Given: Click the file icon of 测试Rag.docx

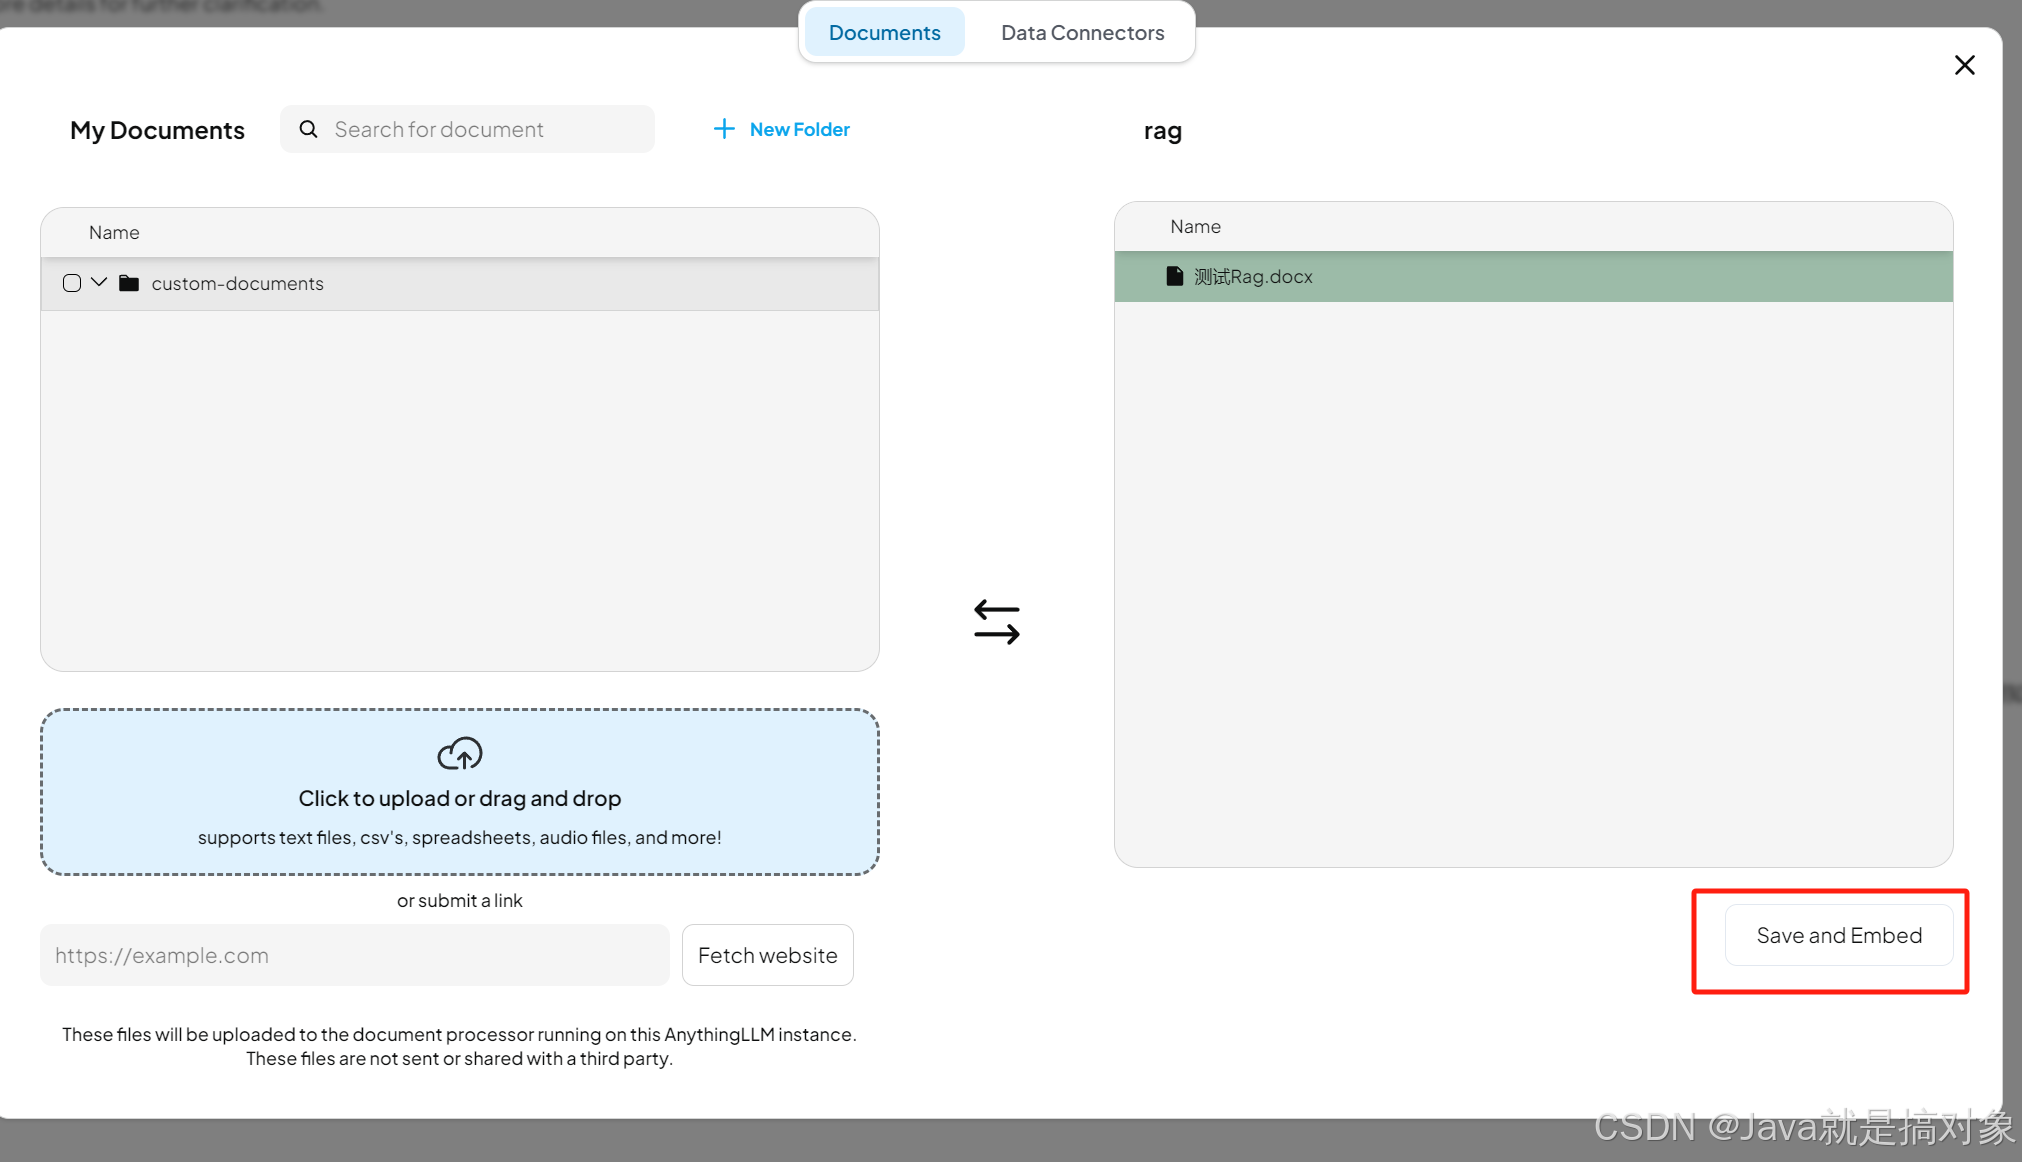Looking at the screenshot, I should pos(1175,276).
